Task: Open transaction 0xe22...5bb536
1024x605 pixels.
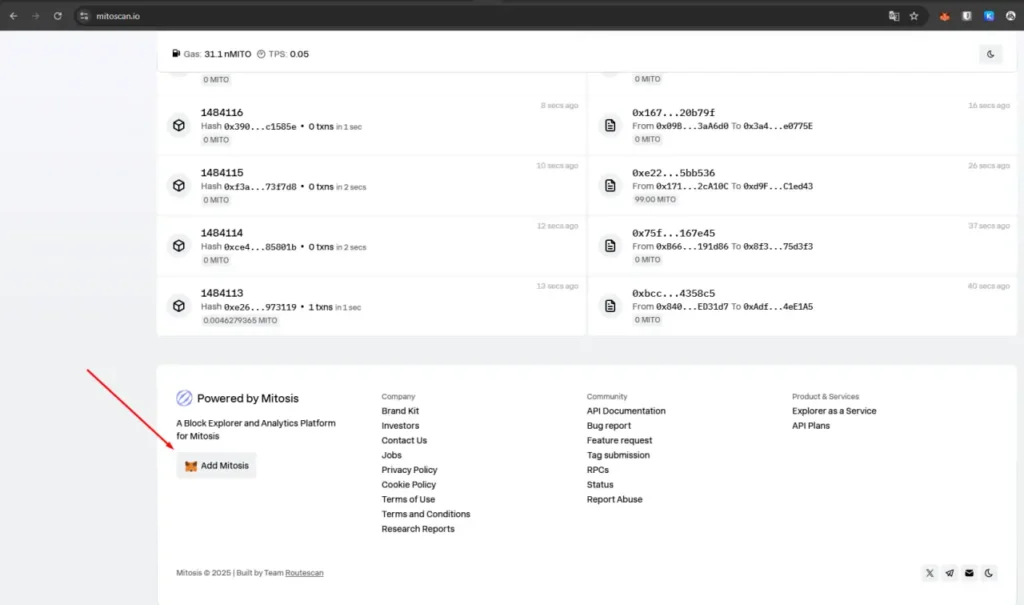Action: 673,172
